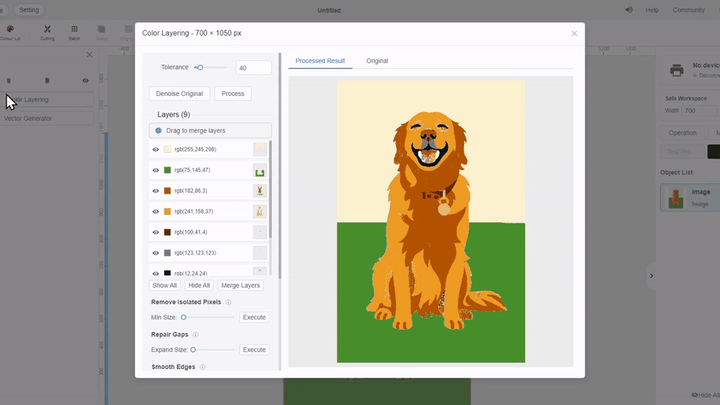Toggle visibility of rgb(75,145,47) layer
The height and width of the screenshot is (405, 720).
(x=156, y=170)
